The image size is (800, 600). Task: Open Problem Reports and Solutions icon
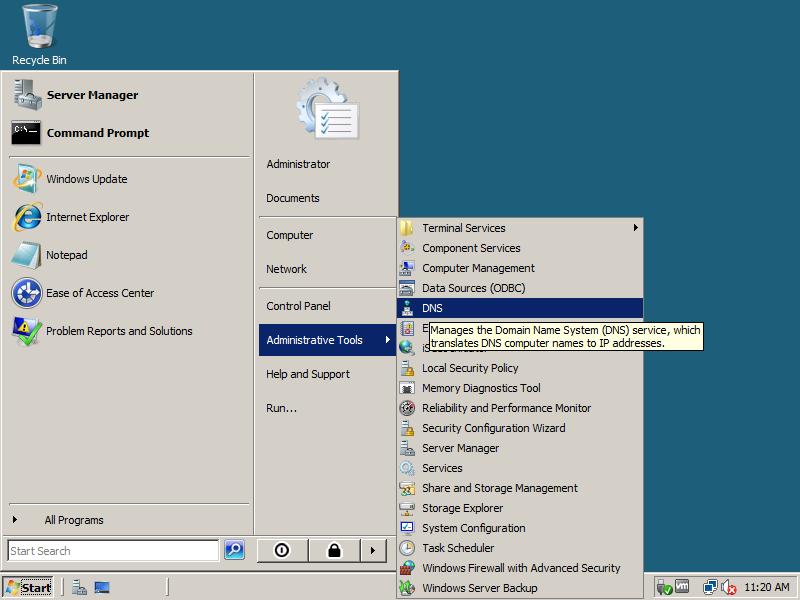(x=27, y=331)
